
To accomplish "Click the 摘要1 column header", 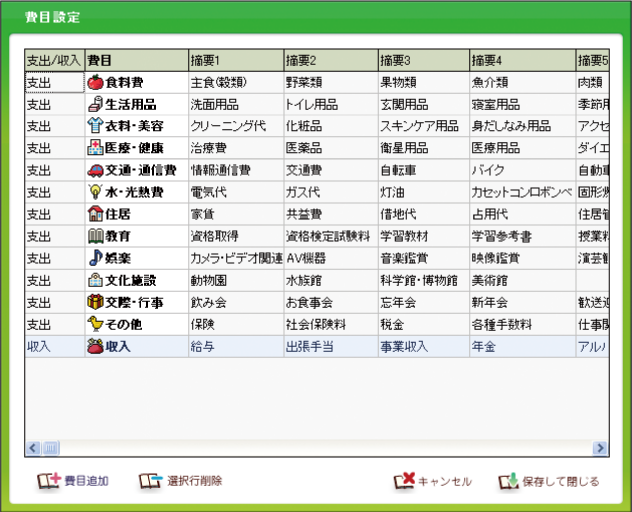I will (235, 60).
